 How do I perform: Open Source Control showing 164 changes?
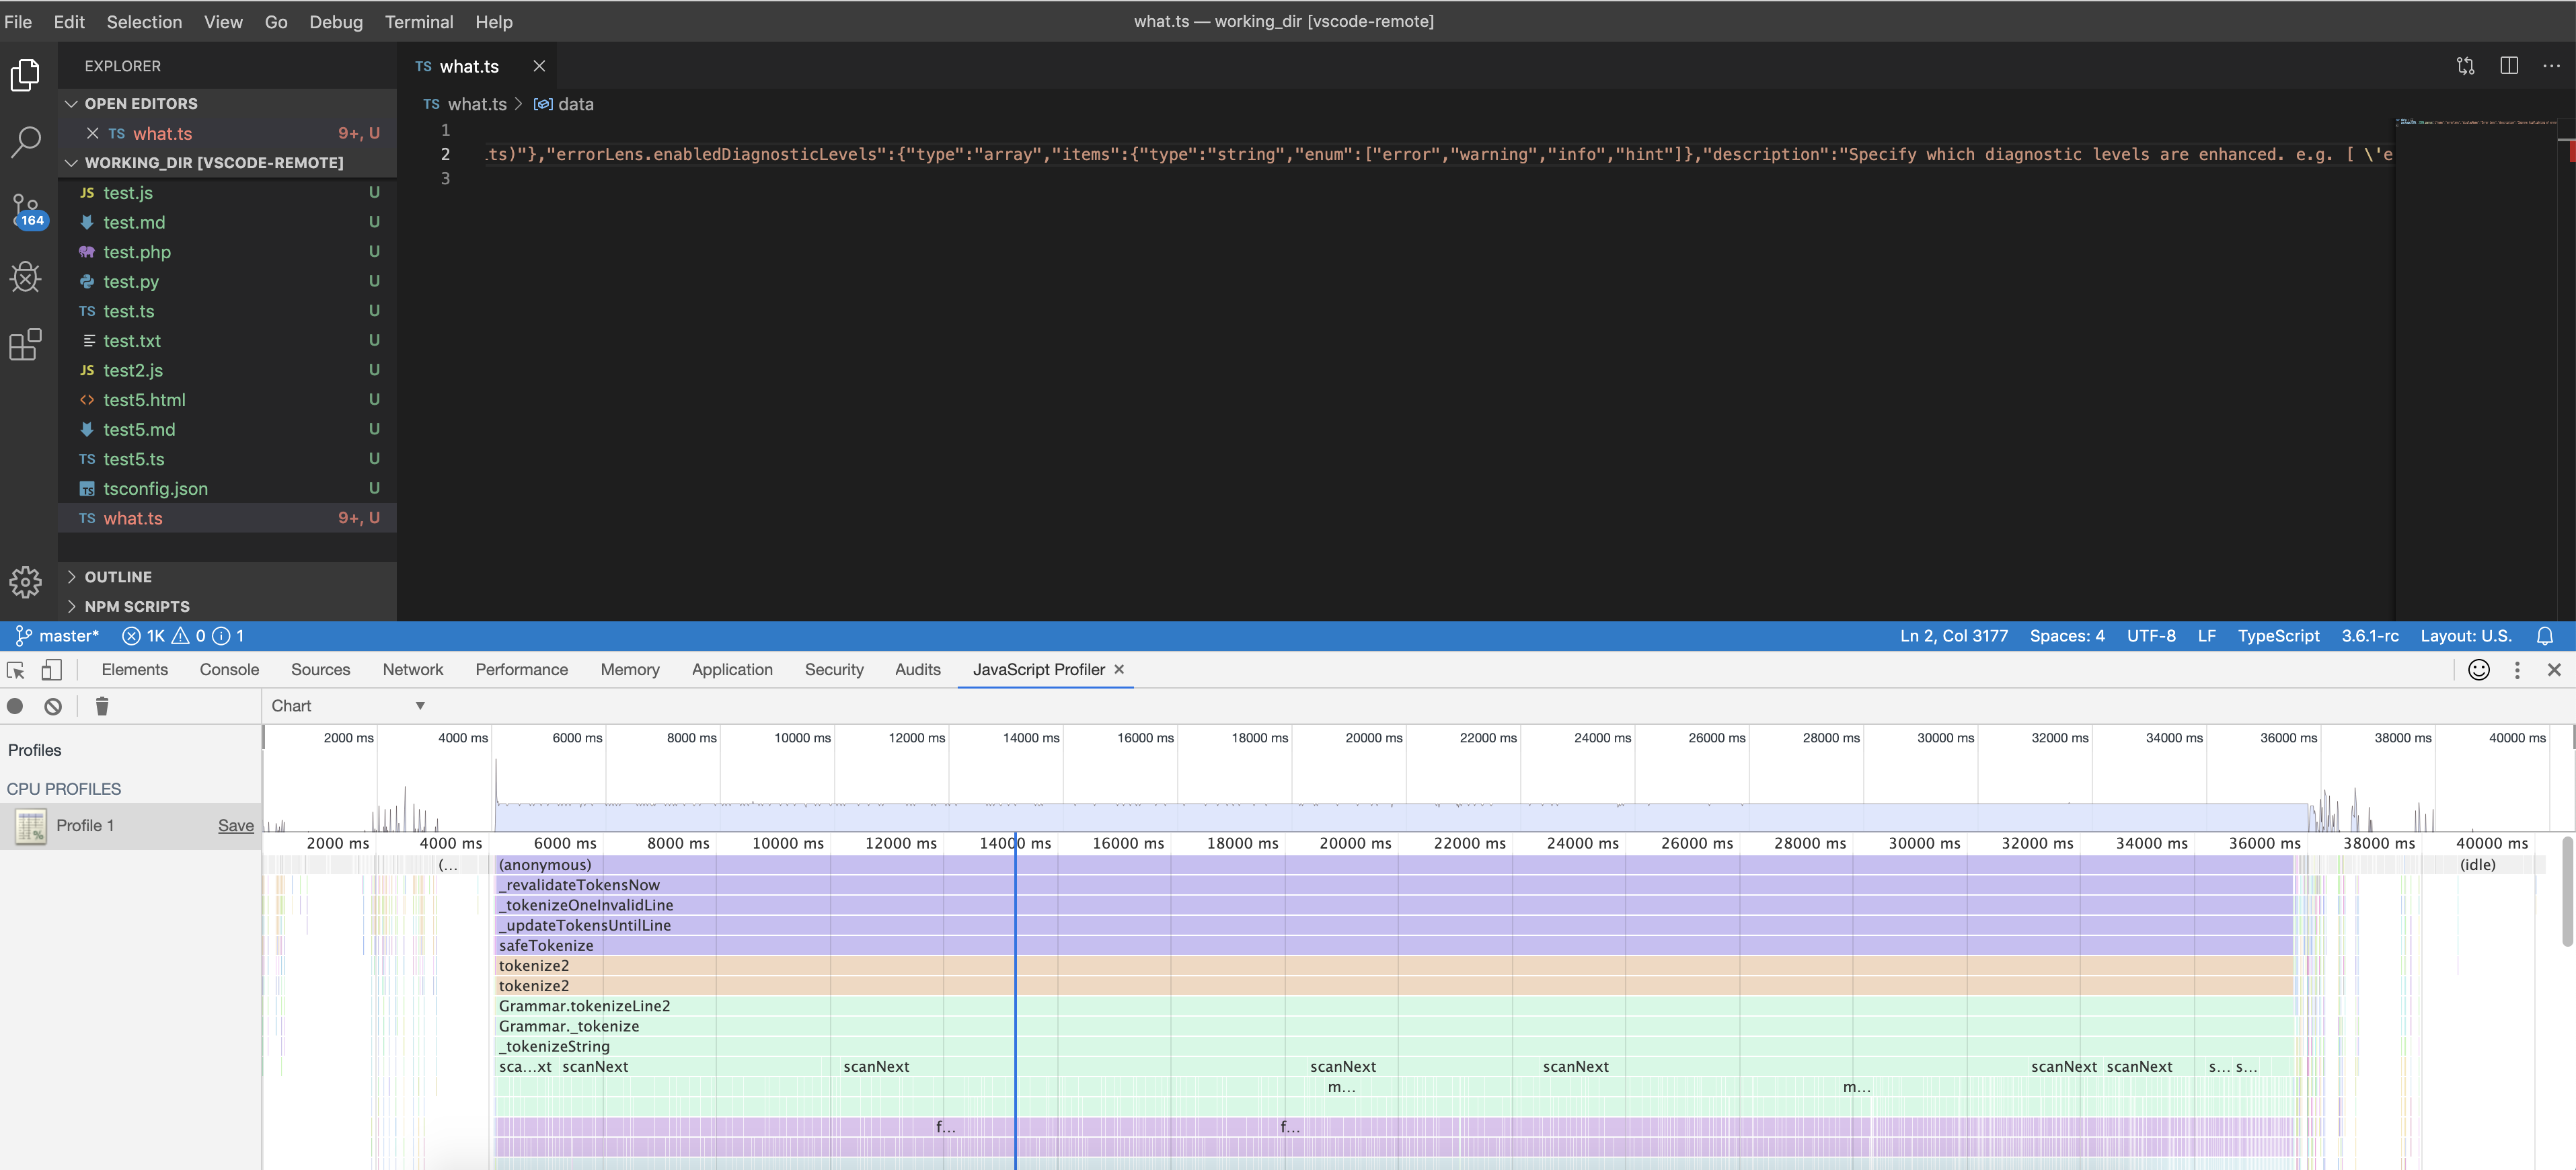click(25, 211)
